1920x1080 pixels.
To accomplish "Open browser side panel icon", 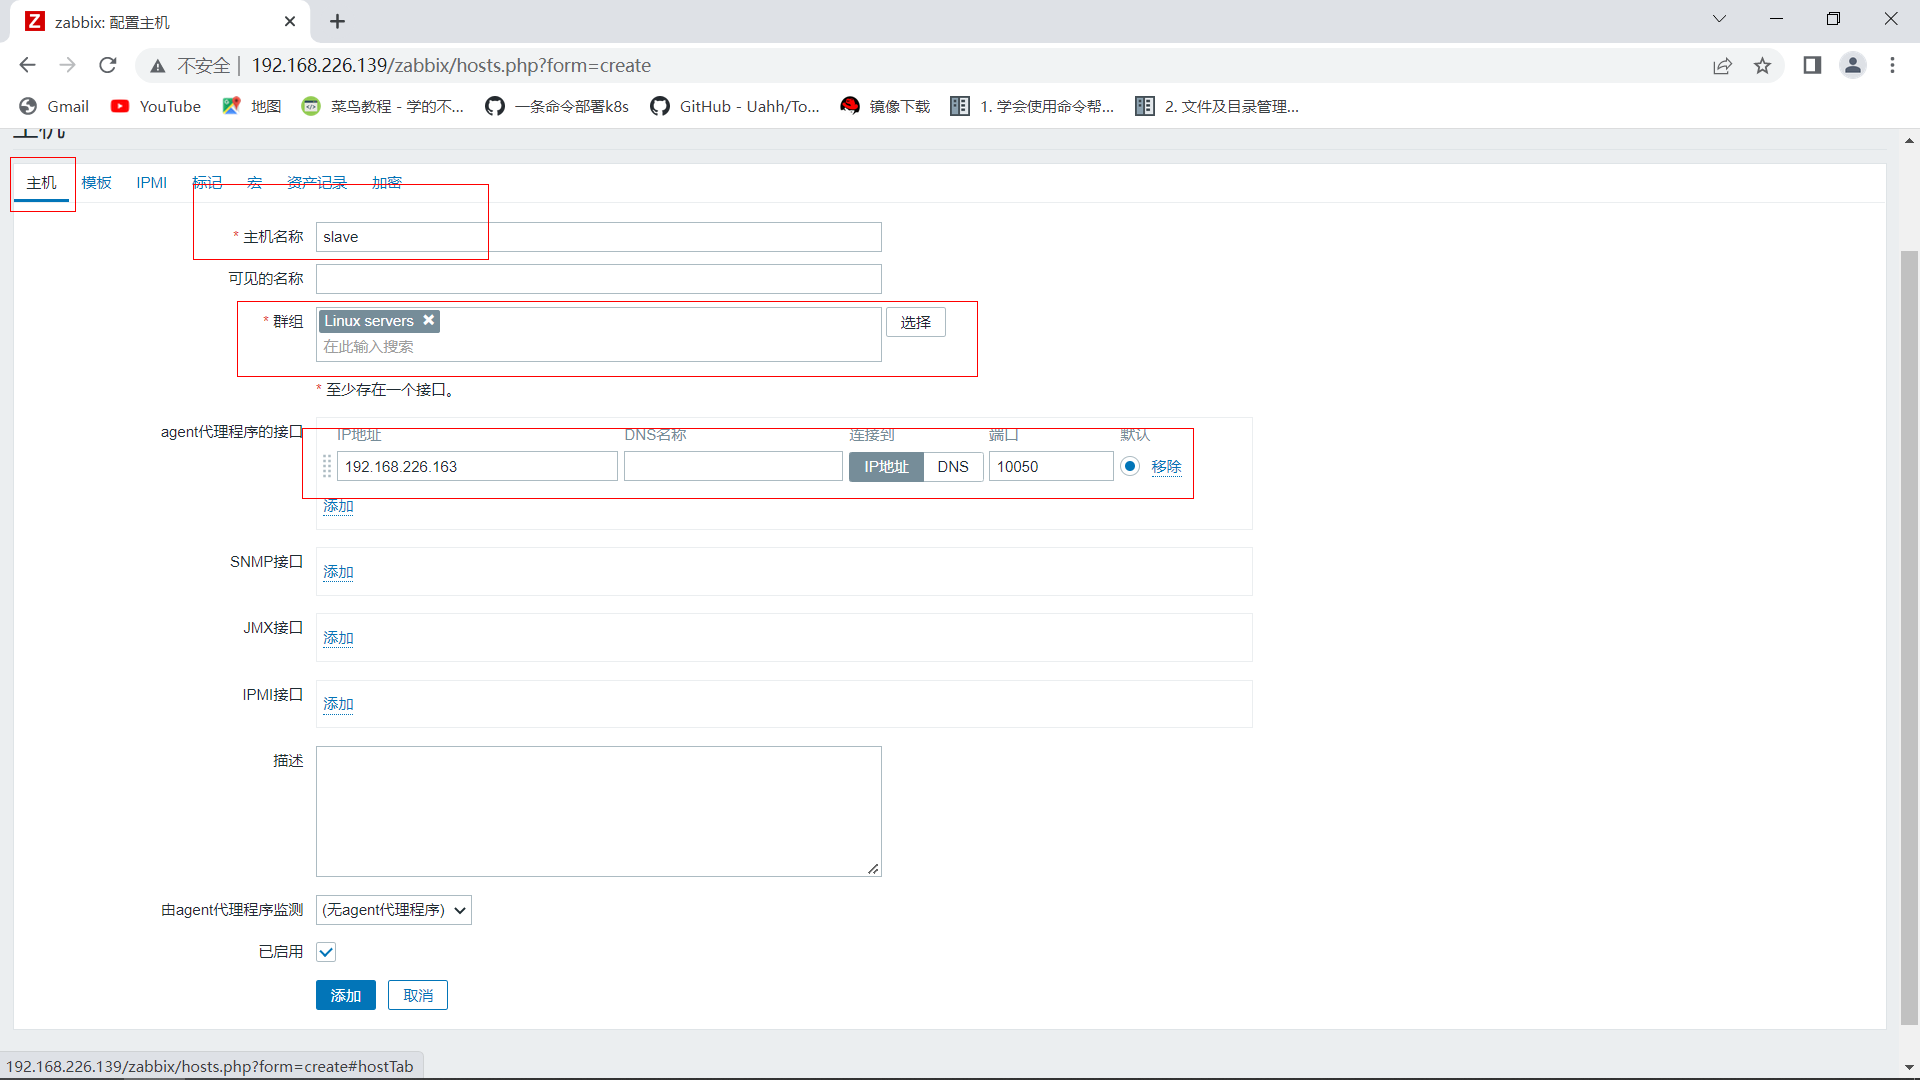I will 1812,66.
